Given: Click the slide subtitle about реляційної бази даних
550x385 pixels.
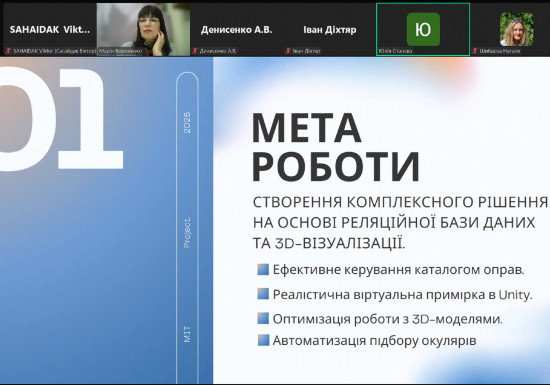Looking at the screenshot, I should [400, 223].
